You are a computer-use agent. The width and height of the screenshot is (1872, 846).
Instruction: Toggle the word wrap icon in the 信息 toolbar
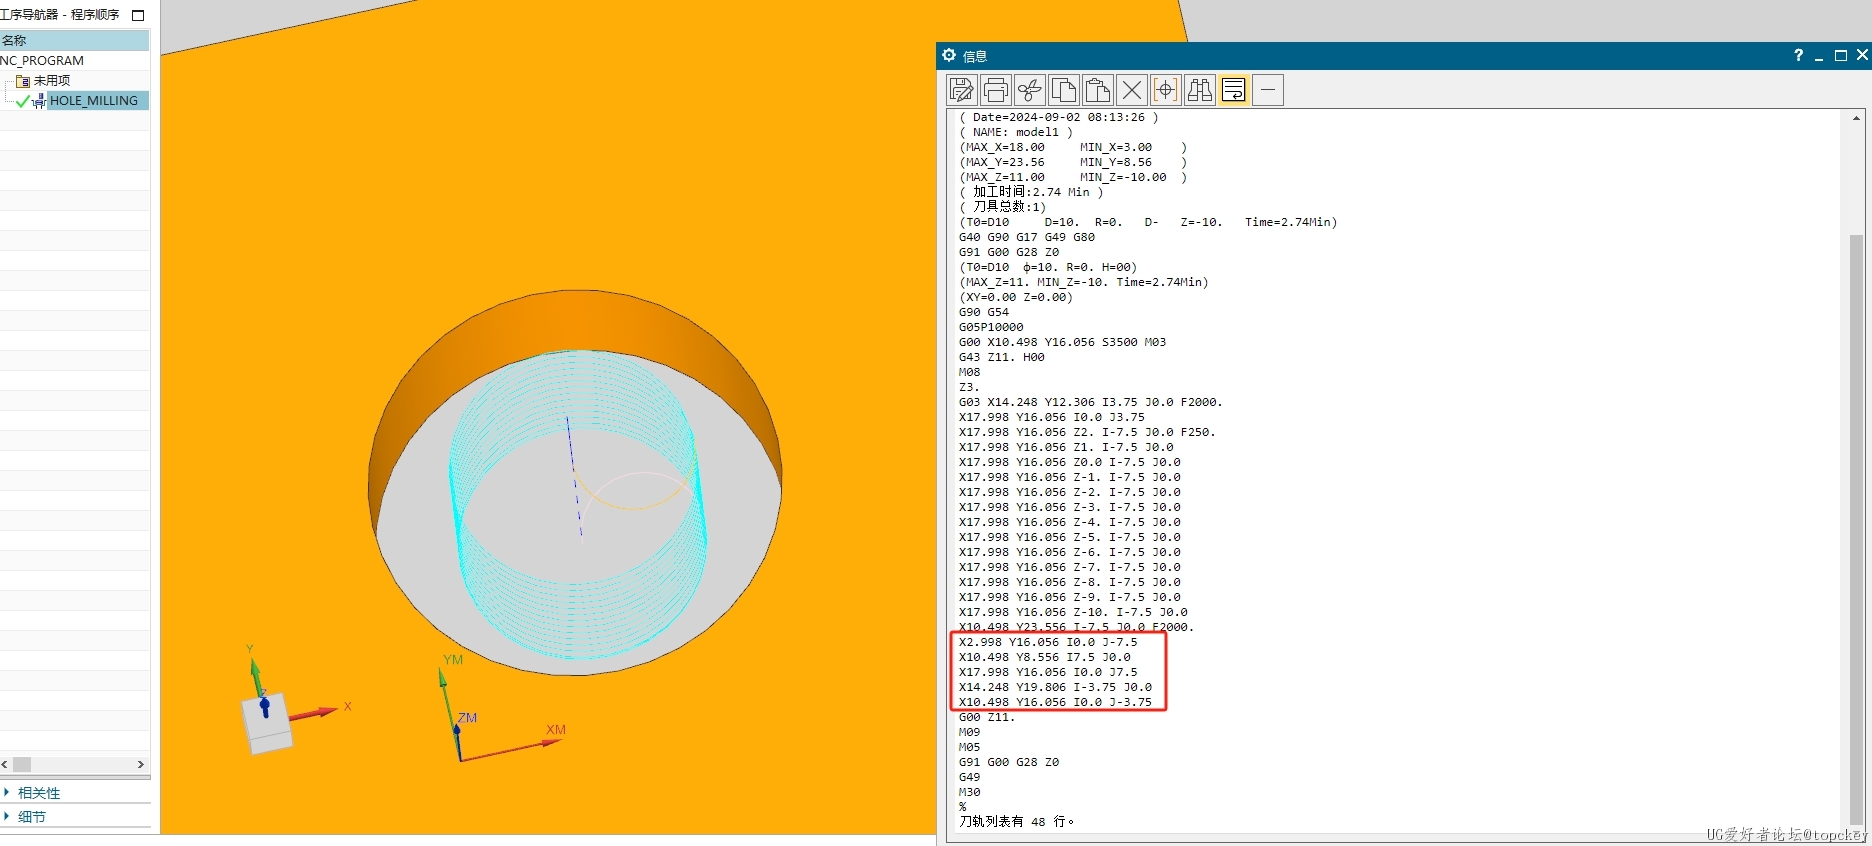click(1233, 90)
